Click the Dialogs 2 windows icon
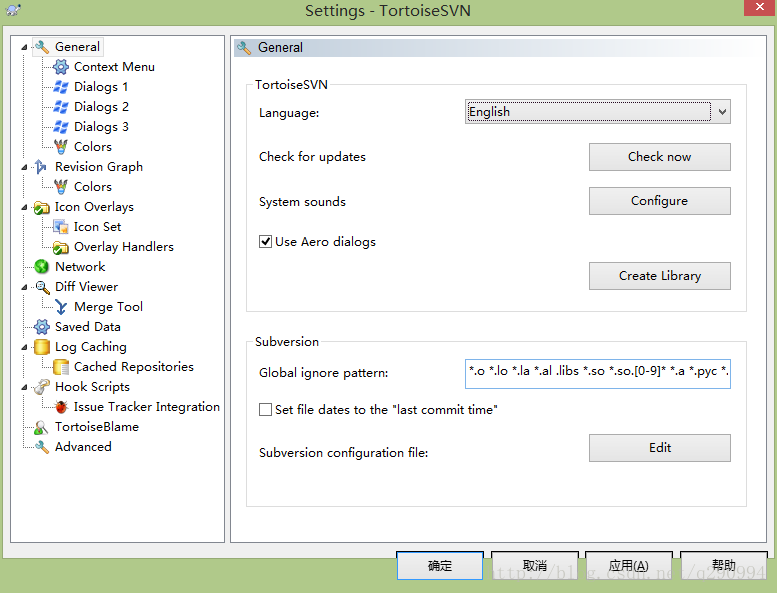 pos(61,107)
